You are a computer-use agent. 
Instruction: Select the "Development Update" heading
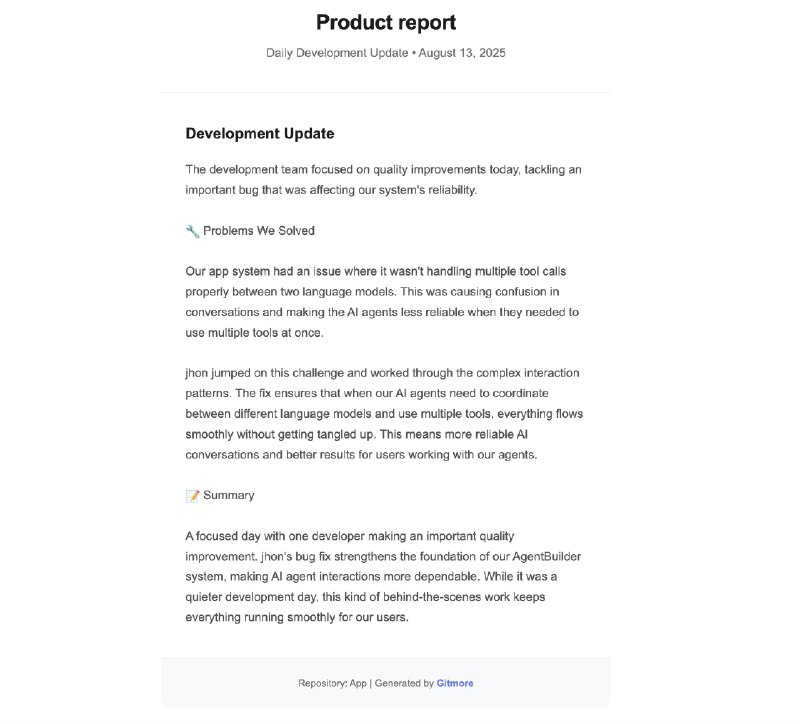260,133
